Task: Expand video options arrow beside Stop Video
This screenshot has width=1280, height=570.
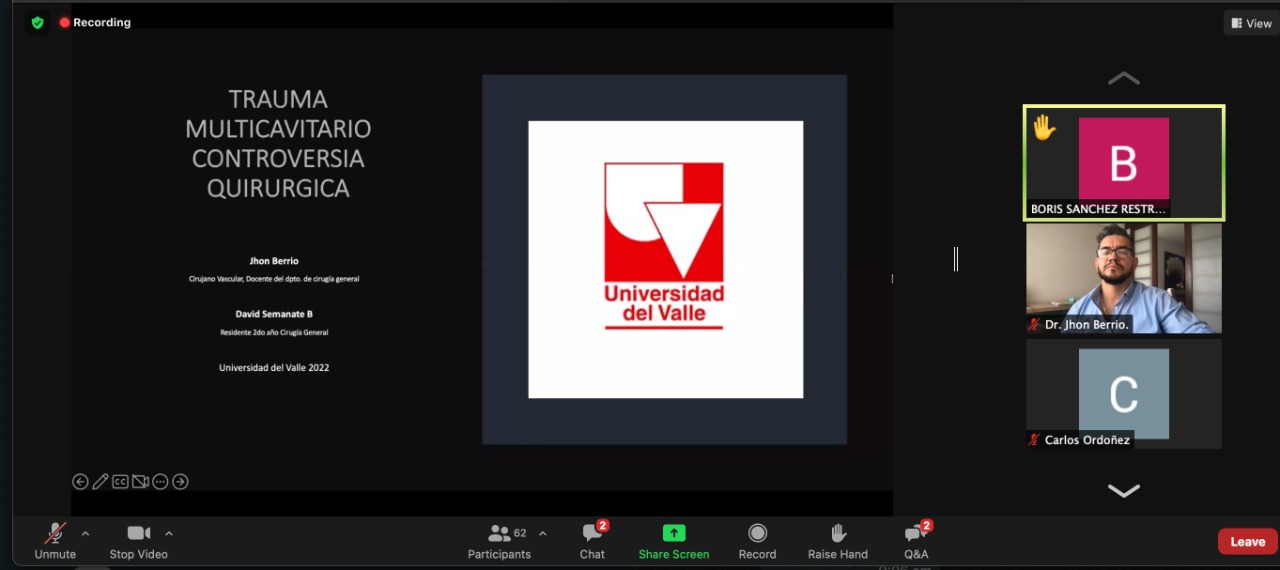Action: pyautogui.click(x=169, y=533)
